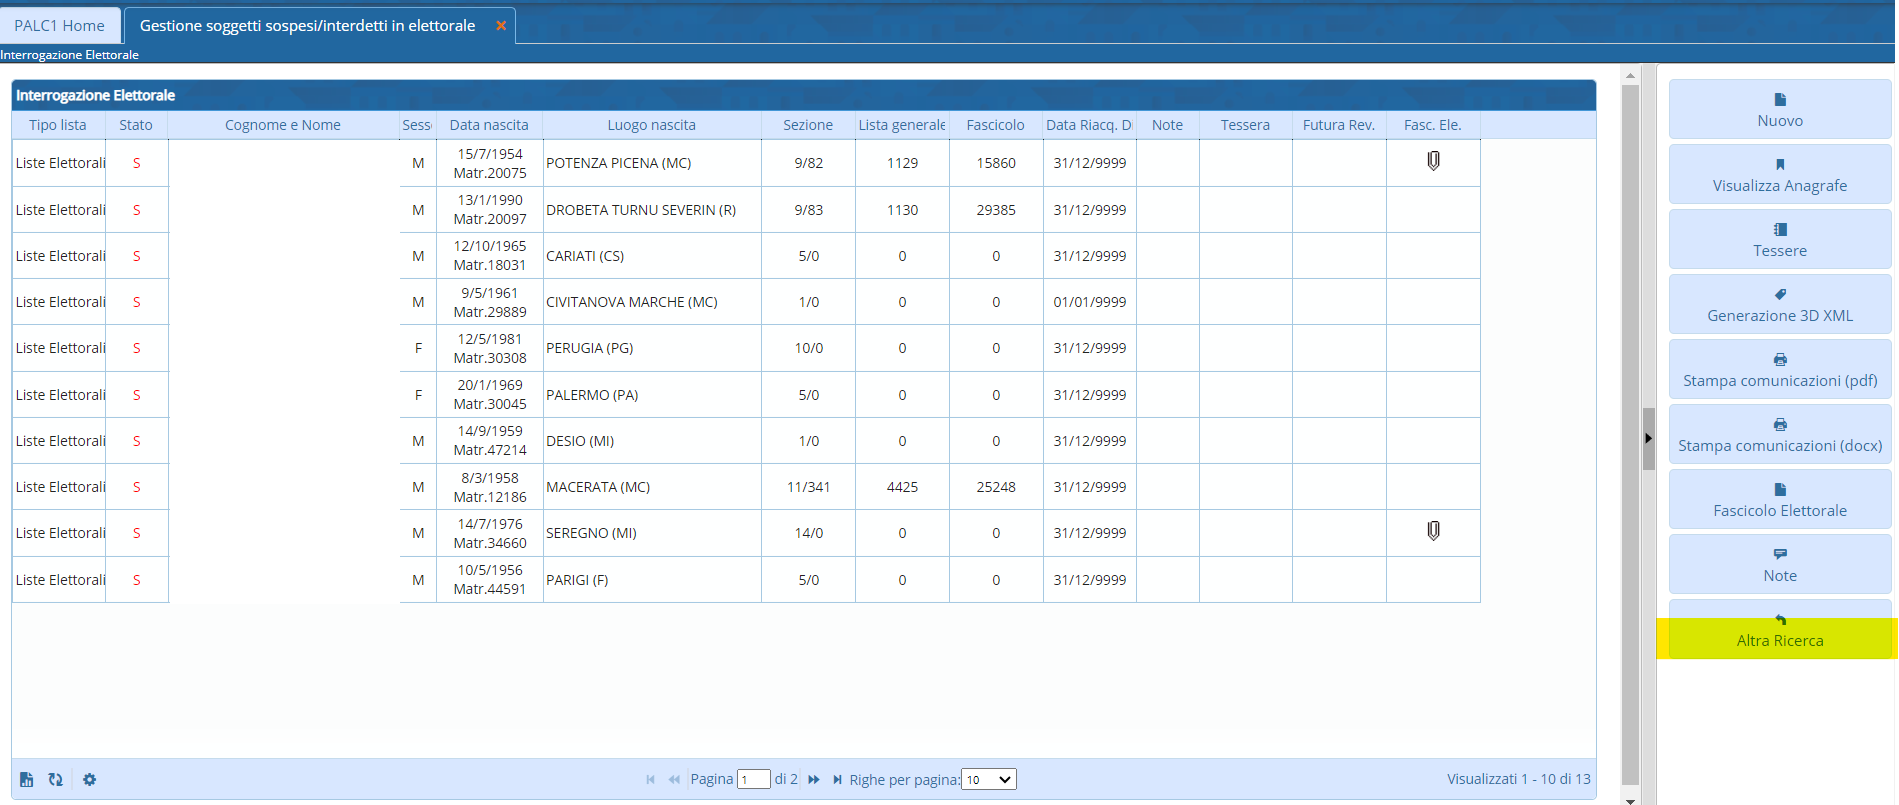Image resolution: width=1899 pixels, height=805 pixels.
Task: Select the Gestione soggetti sospesi/interdetti tab
Action: 307,26
